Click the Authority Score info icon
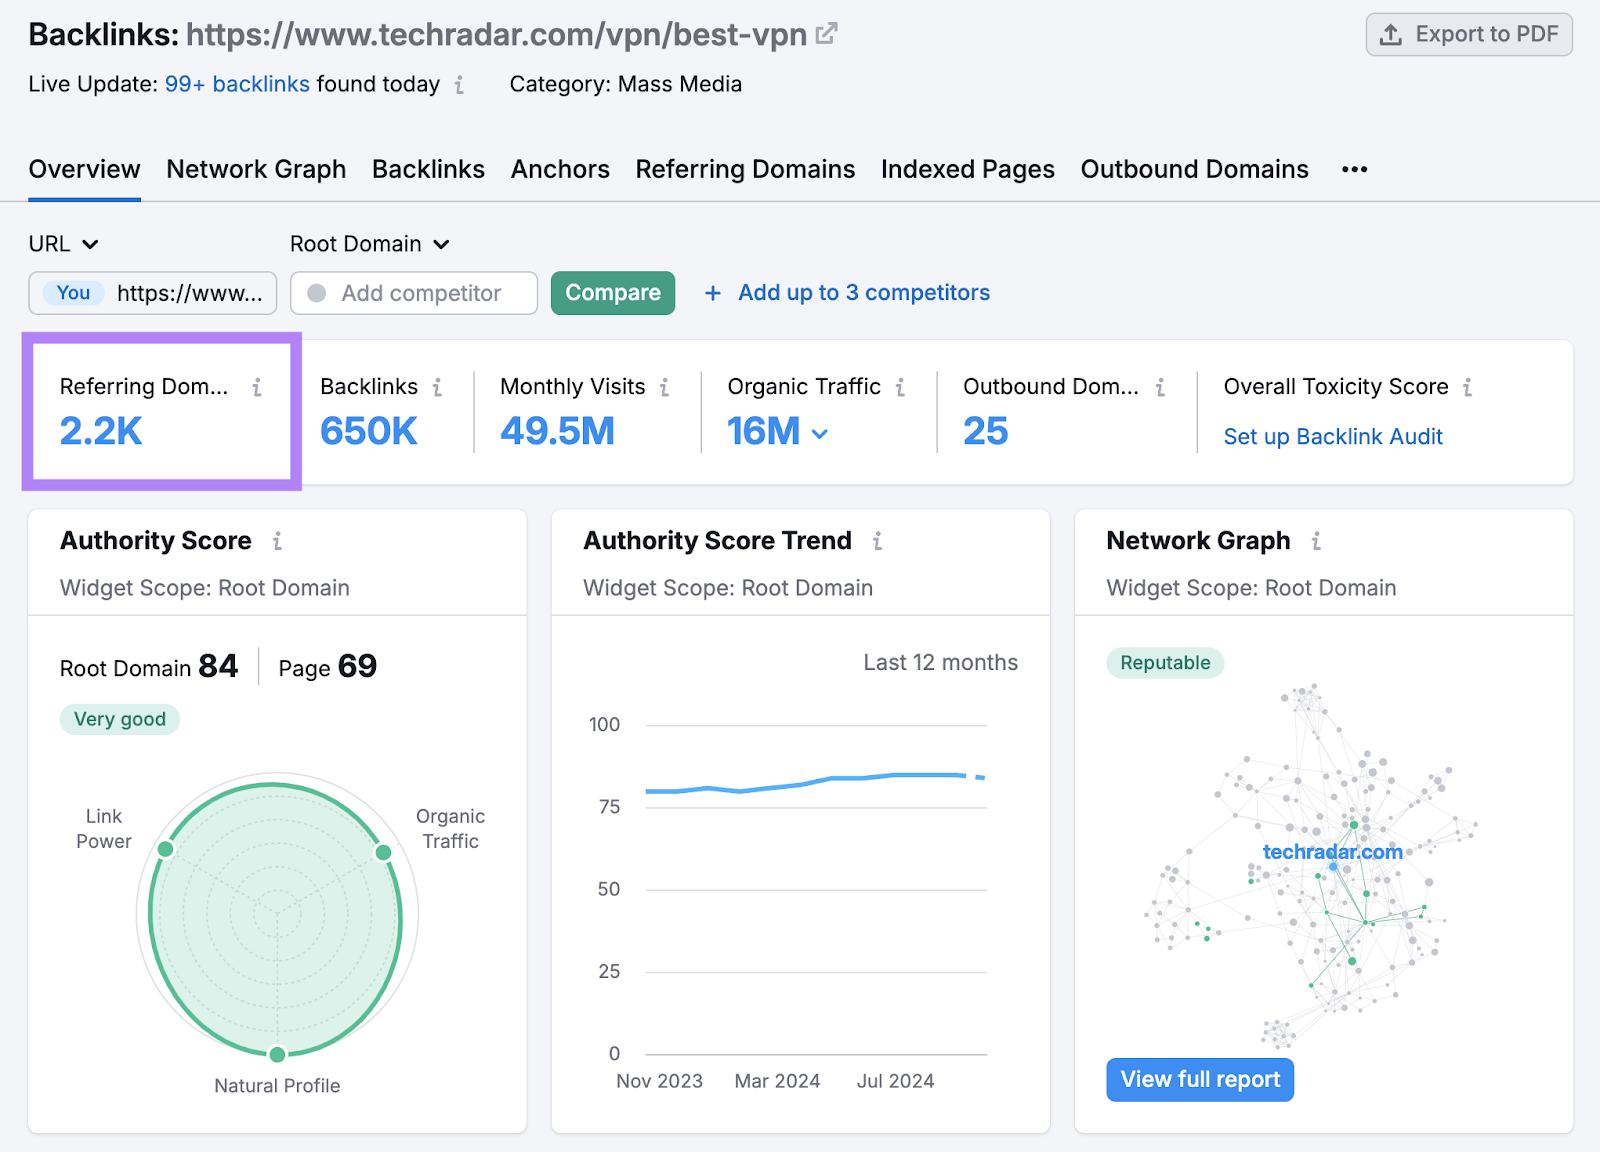This screenshot has height=1152, width=1600. [x=277, y=541]
